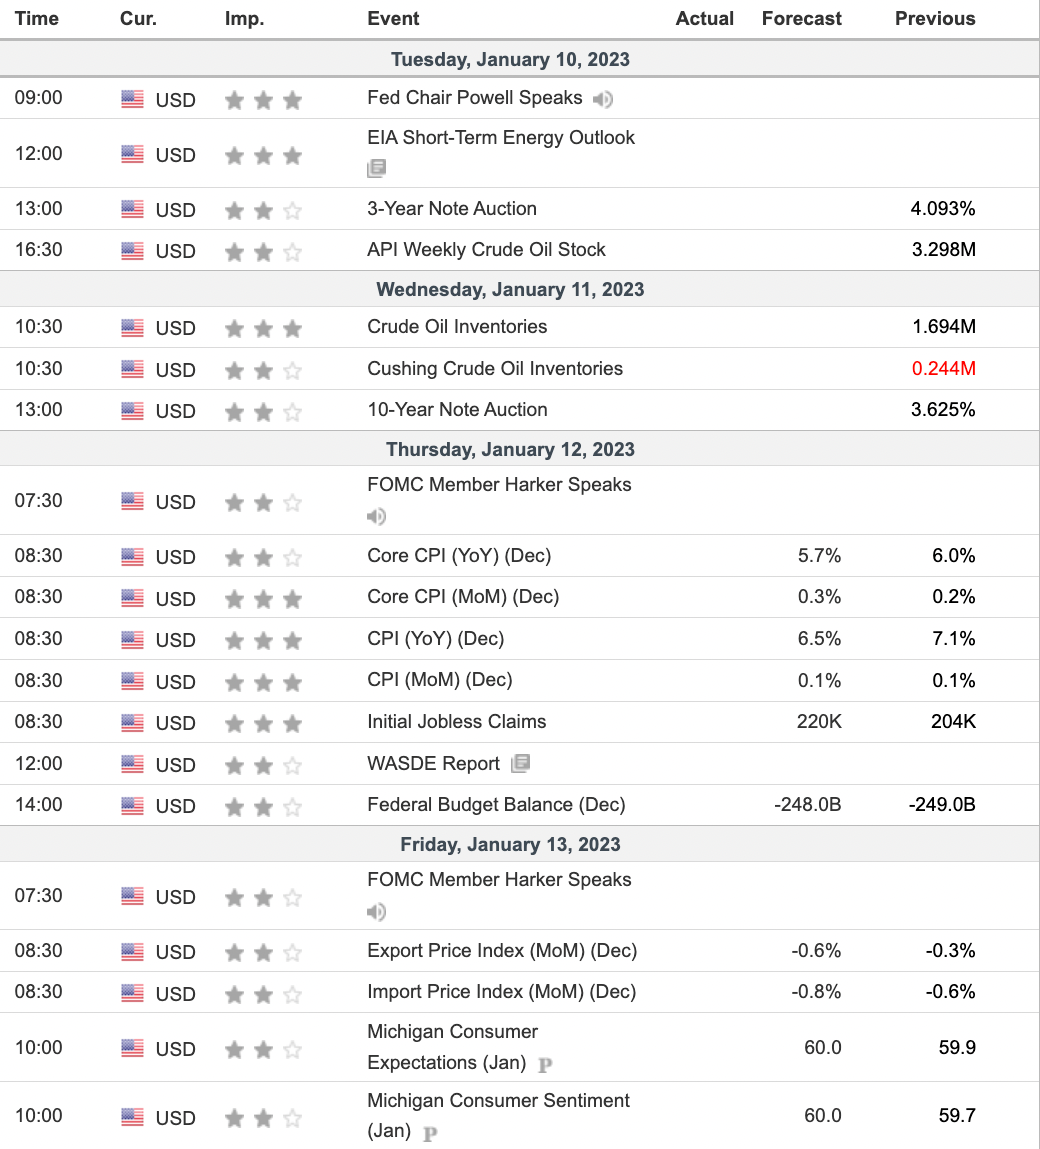Screen dimensions: 1040x1149
Task: Click speaker icon beside Fed Chair Powell Speaks
Action: (602, 99)
